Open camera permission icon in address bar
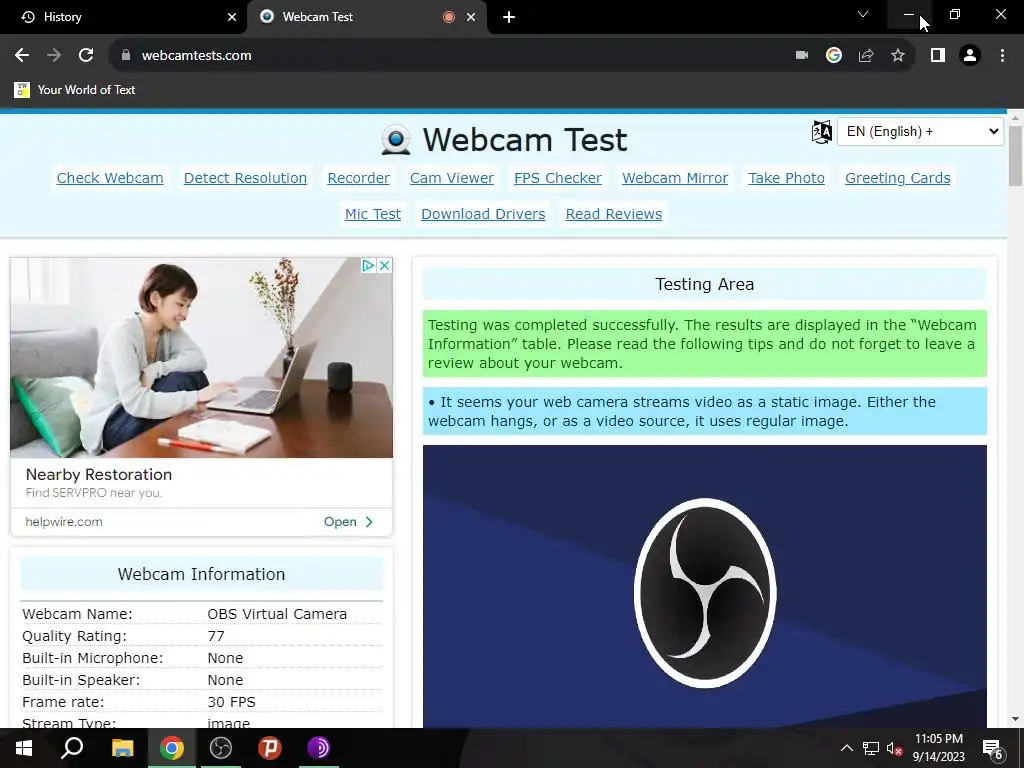1024x768 pixels. 802,56
